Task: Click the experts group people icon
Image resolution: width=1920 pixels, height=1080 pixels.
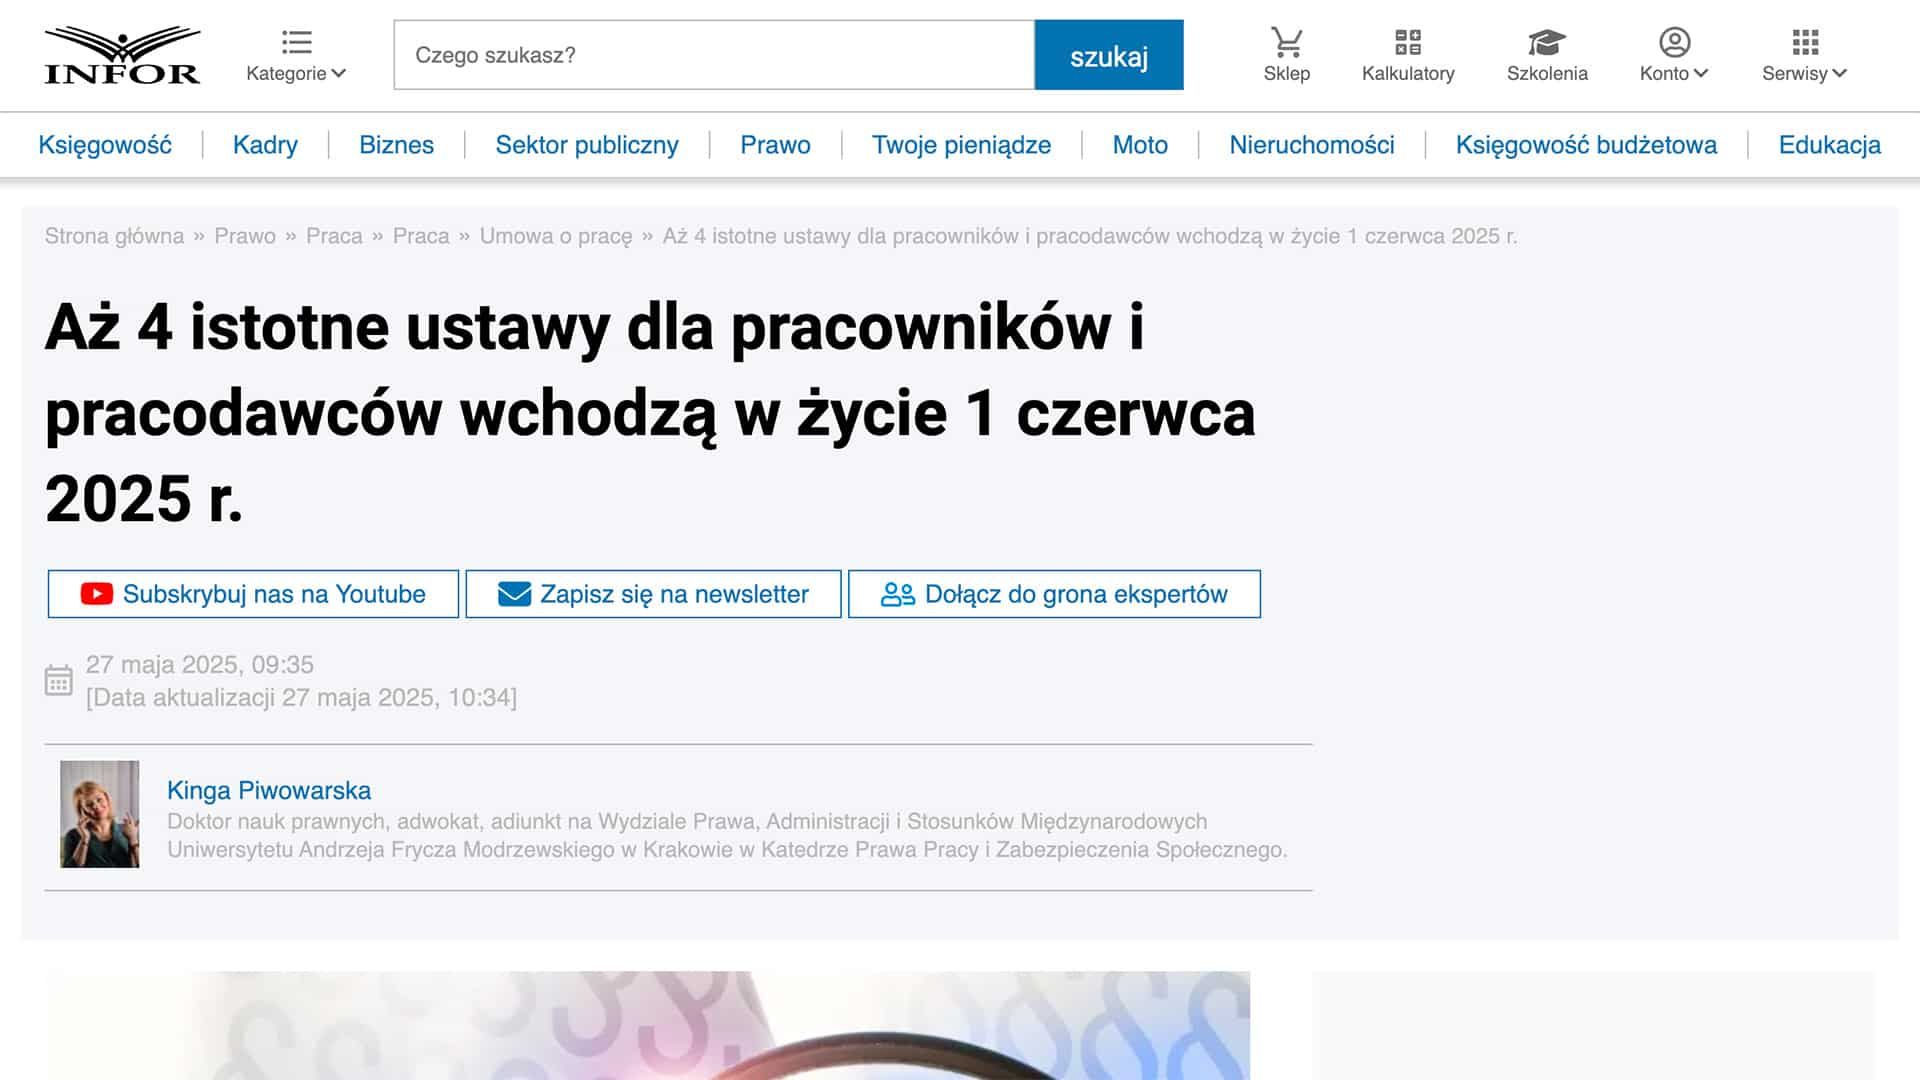Action: point(897,594)
